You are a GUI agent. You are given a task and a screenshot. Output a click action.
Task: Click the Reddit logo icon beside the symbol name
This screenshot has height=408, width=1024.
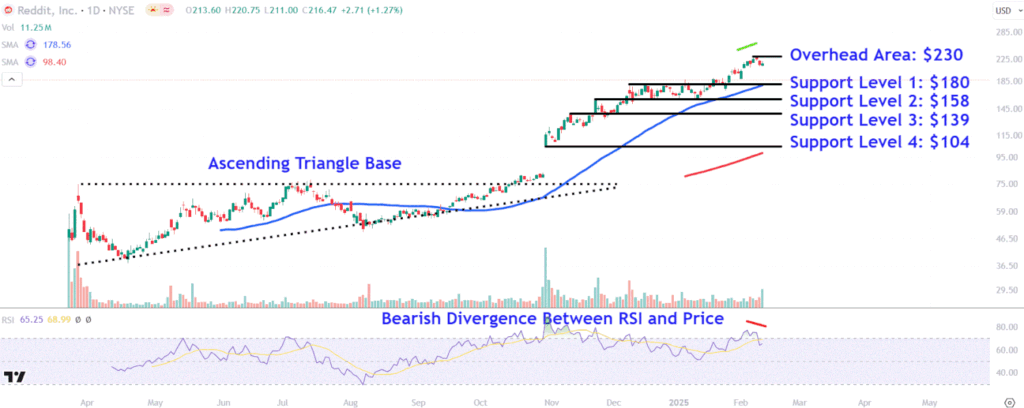coord(8,10)
